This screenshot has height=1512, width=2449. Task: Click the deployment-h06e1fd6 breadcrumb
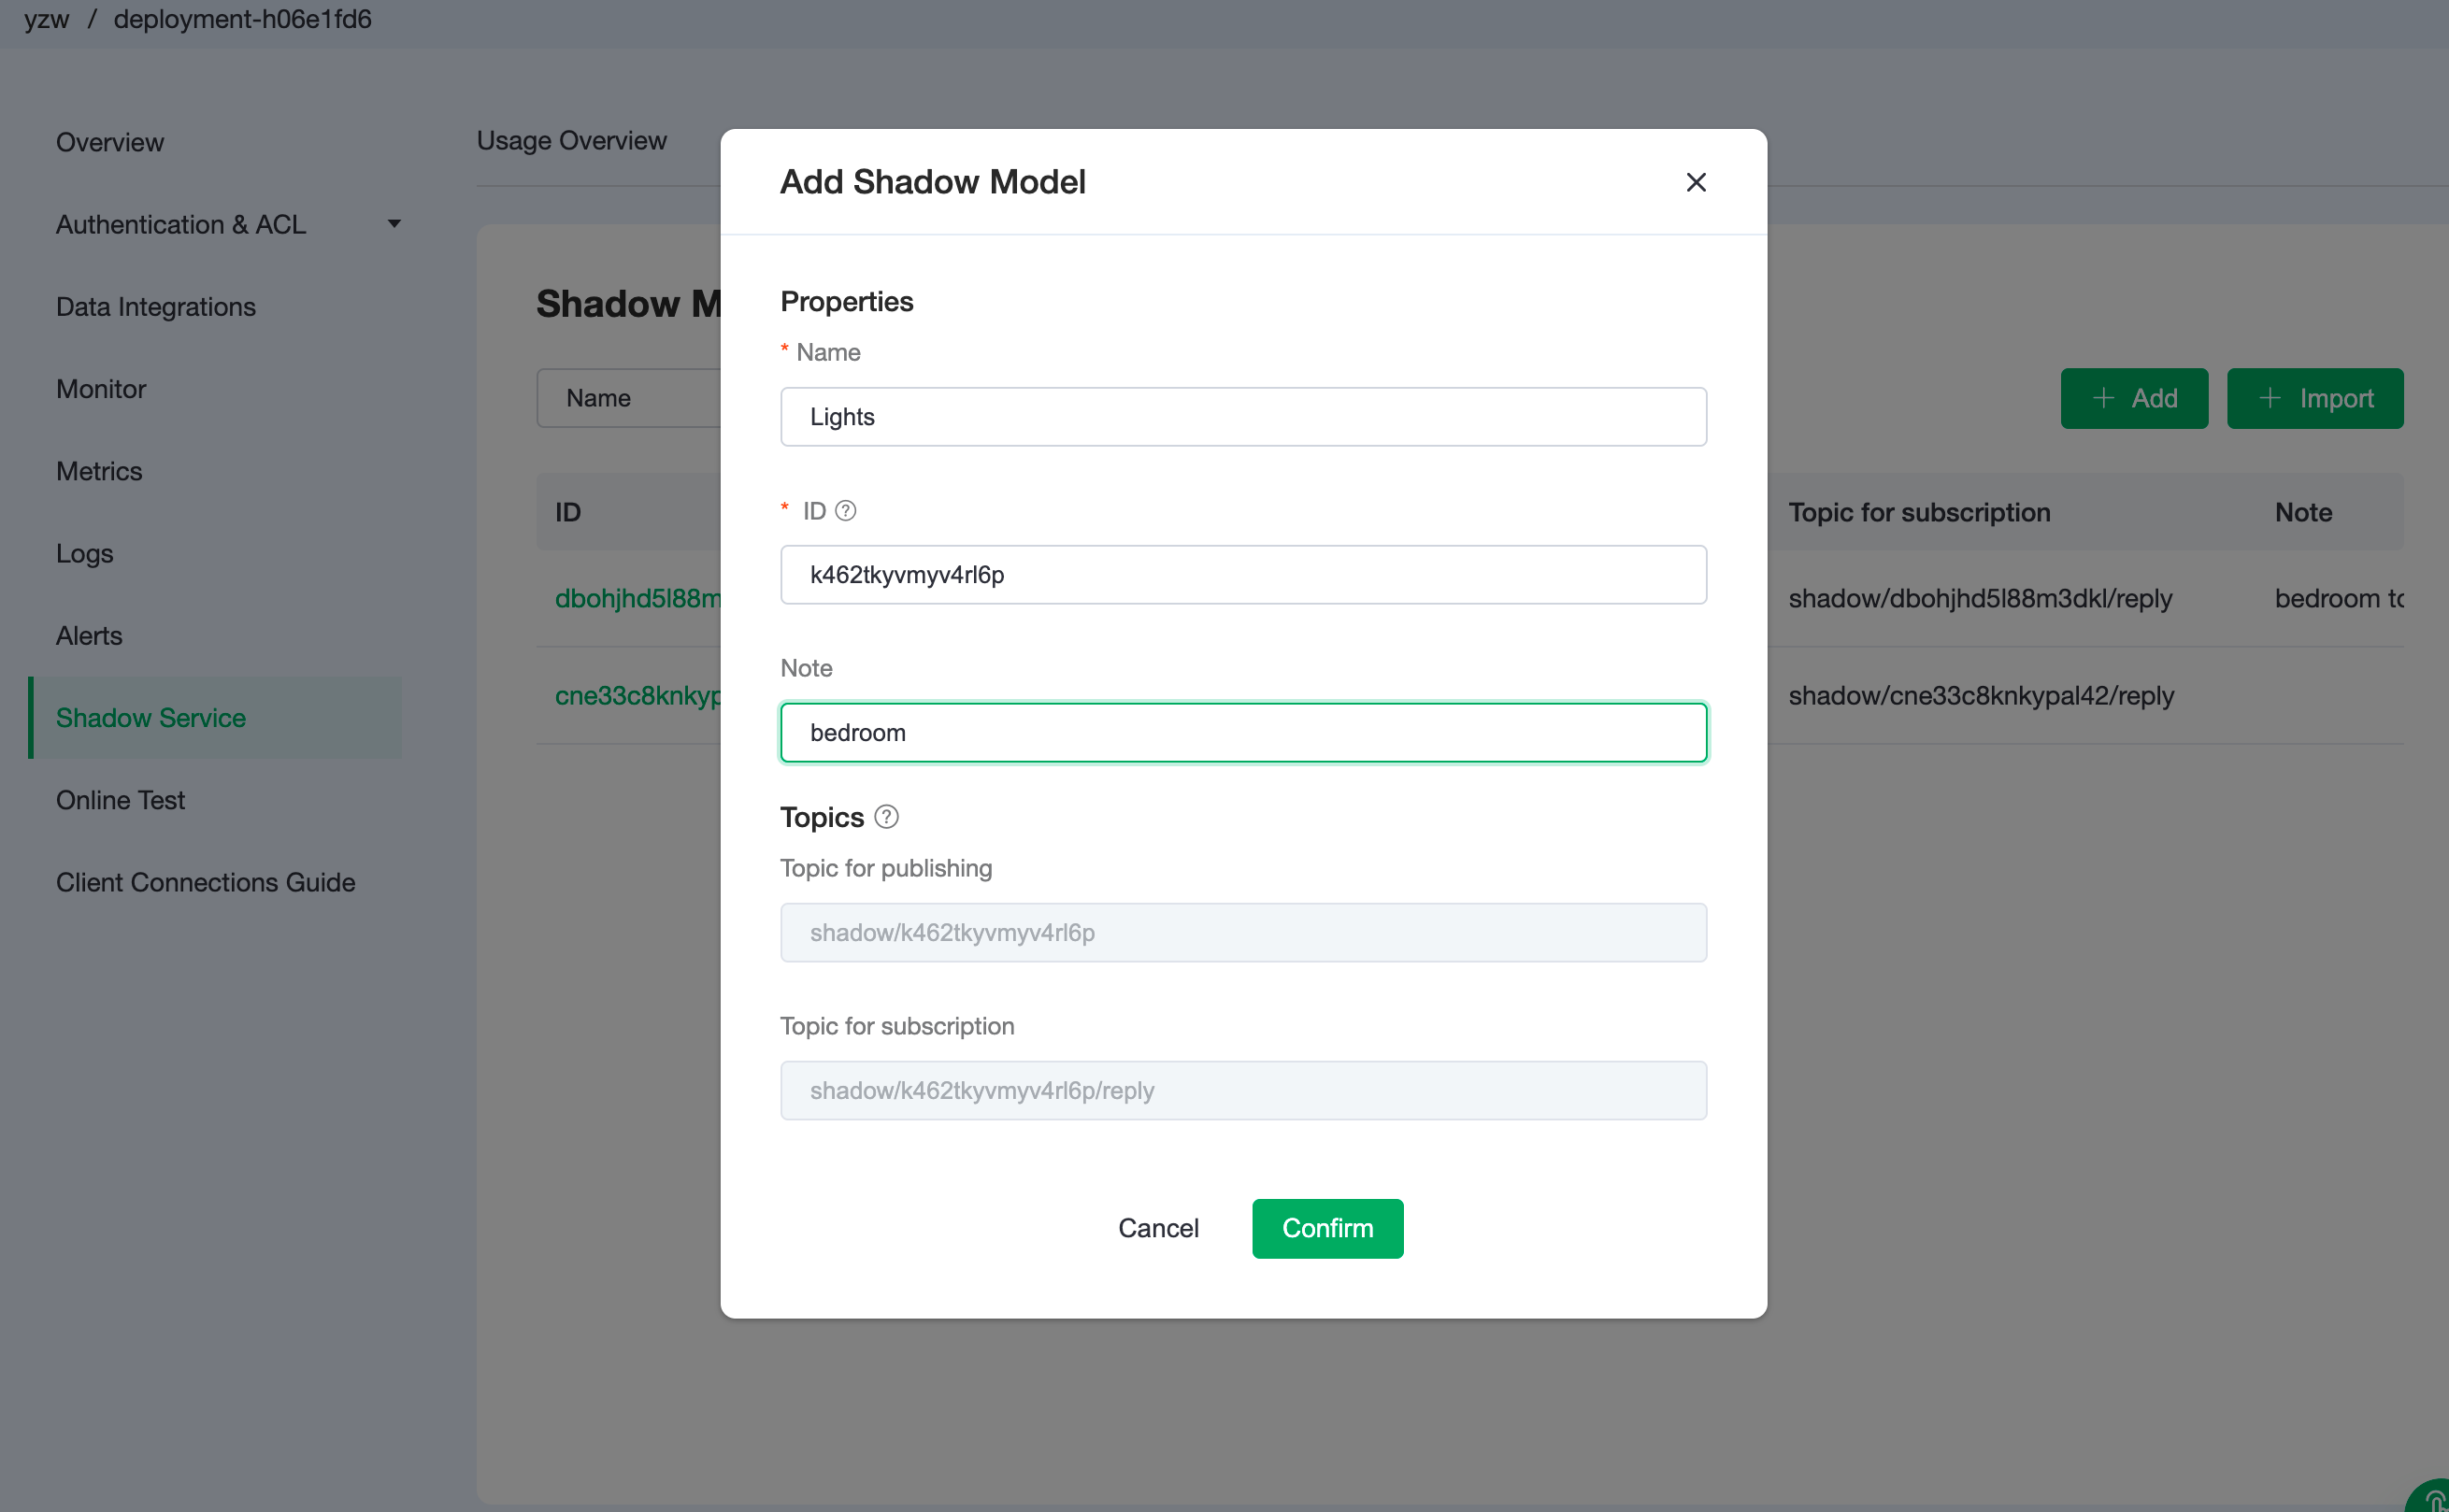[x=243, y=19]
